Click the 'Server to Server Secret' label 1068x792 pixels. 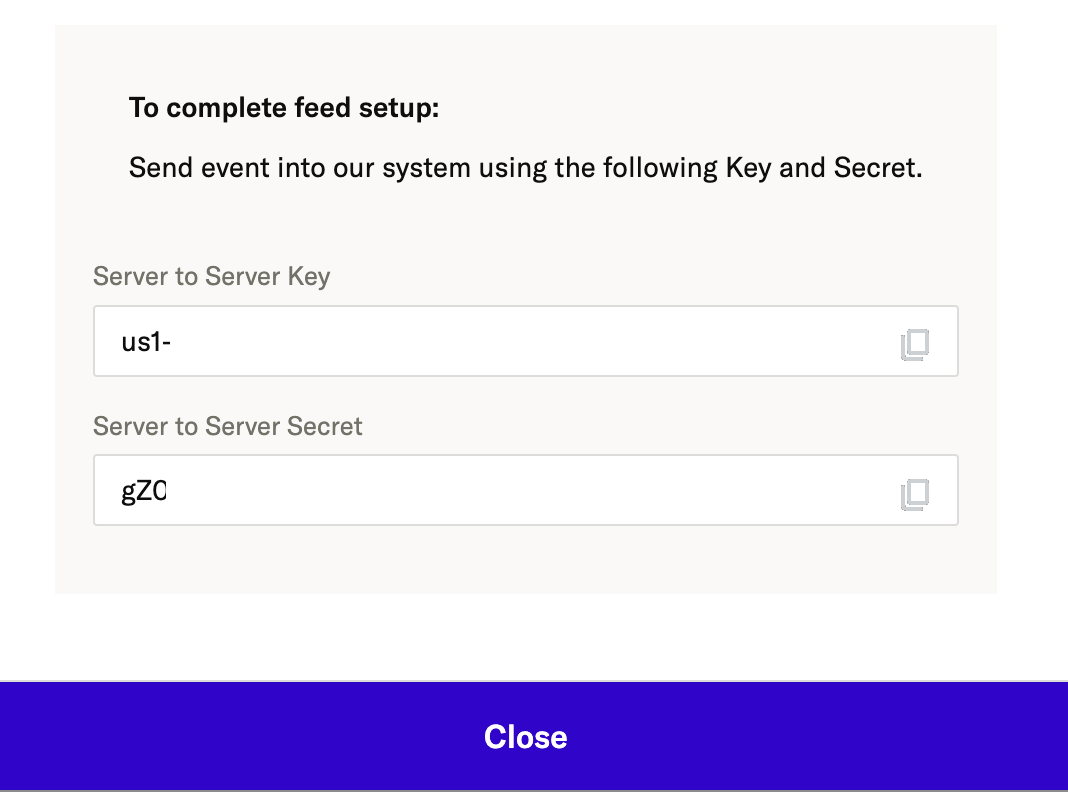227,426
